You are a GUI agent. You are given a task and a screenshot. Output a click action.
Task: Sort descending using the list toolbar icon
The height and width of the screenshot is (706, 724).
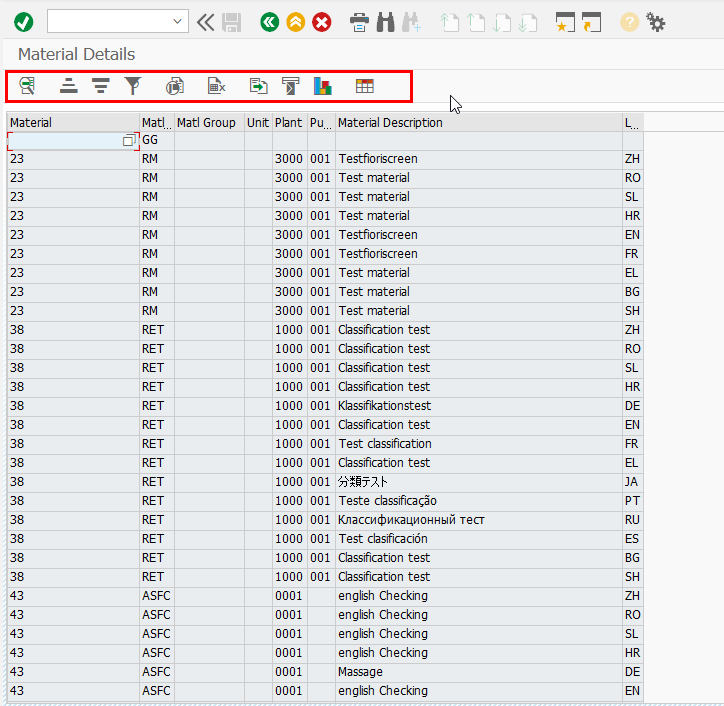click(x=101, y=86)
